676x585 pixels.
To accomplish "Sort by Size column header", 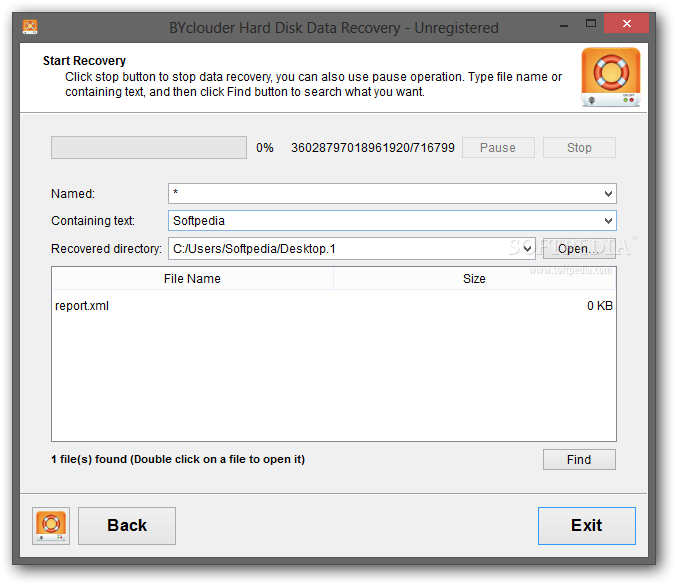I will pos(474,279).
